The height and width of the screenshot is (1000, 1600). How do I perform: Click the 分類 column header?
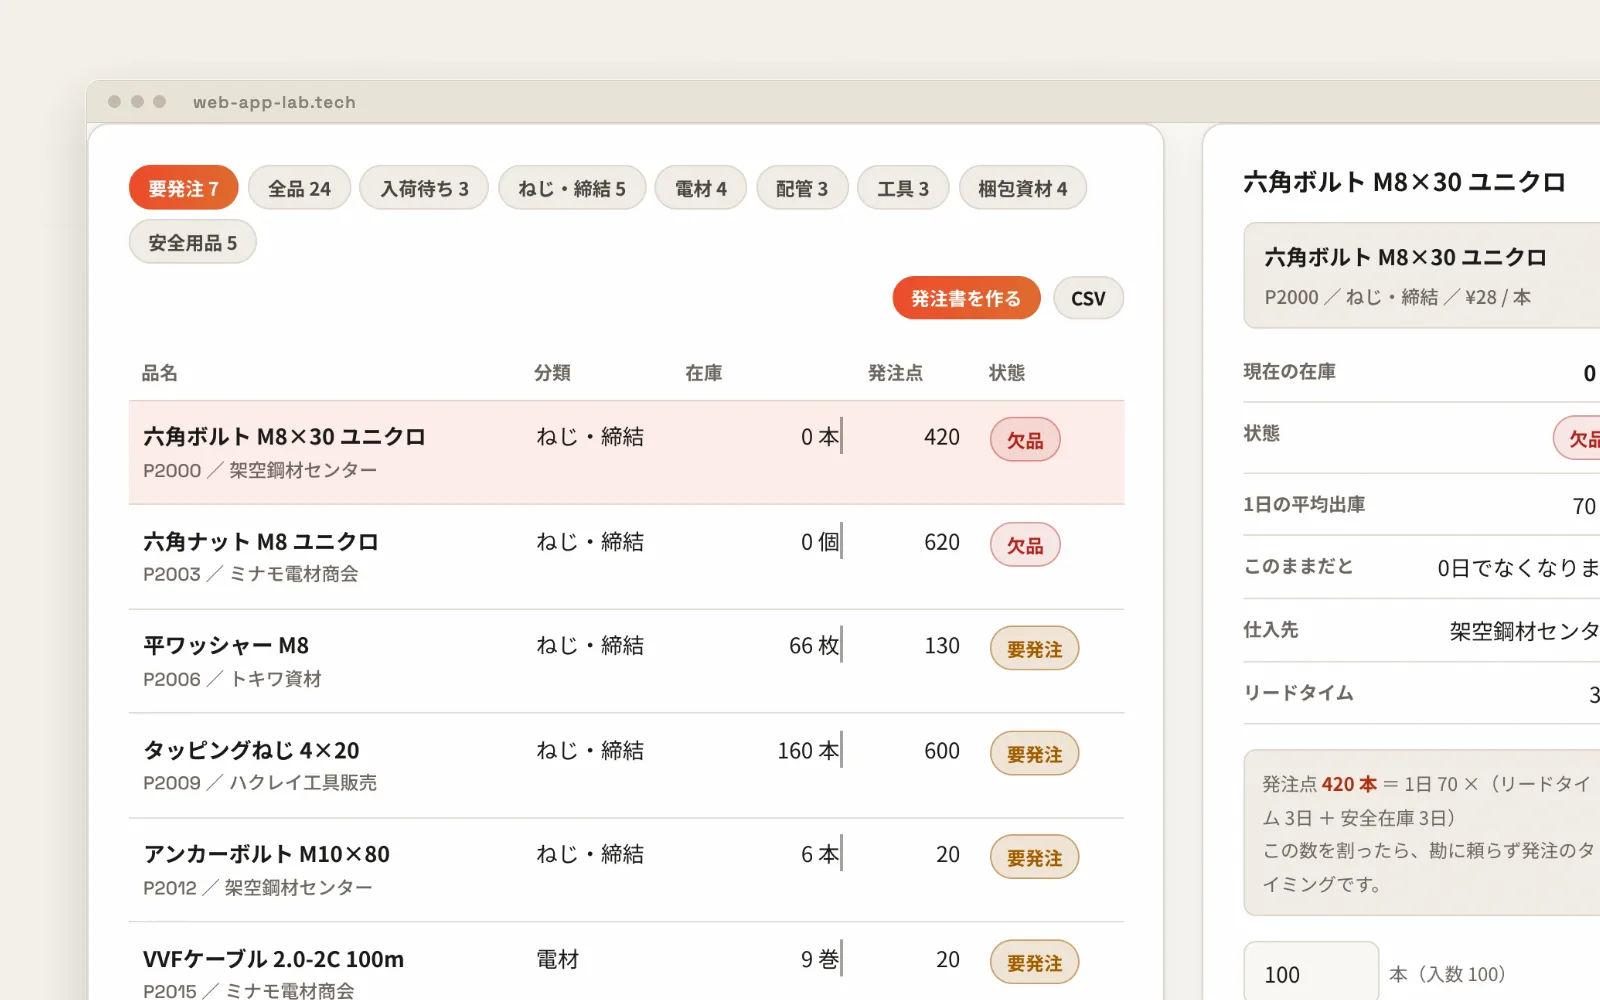tap(552, 373)
